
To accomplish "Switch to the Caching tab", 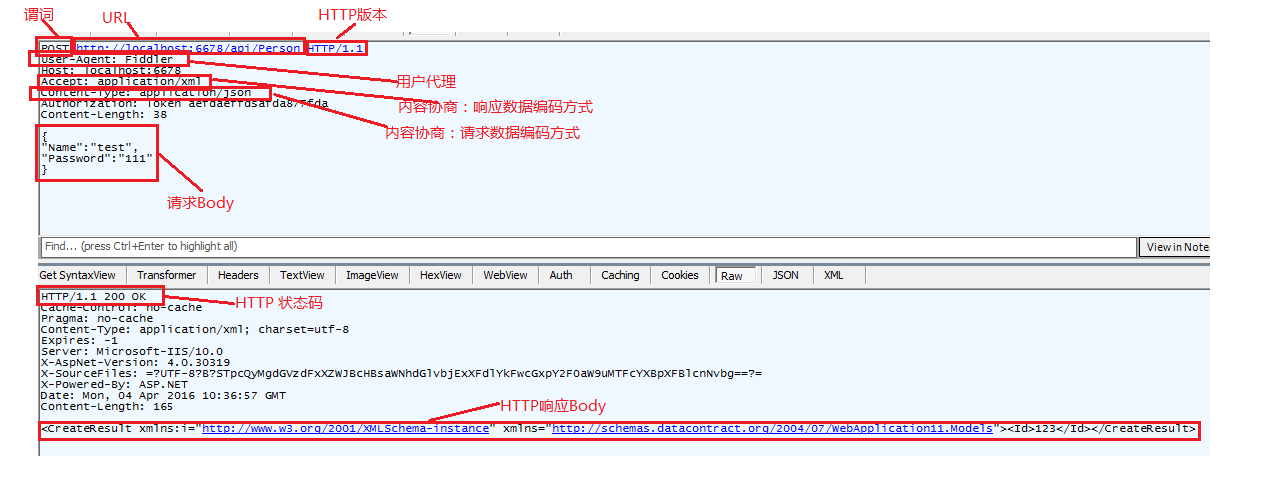I will point(620,275).
